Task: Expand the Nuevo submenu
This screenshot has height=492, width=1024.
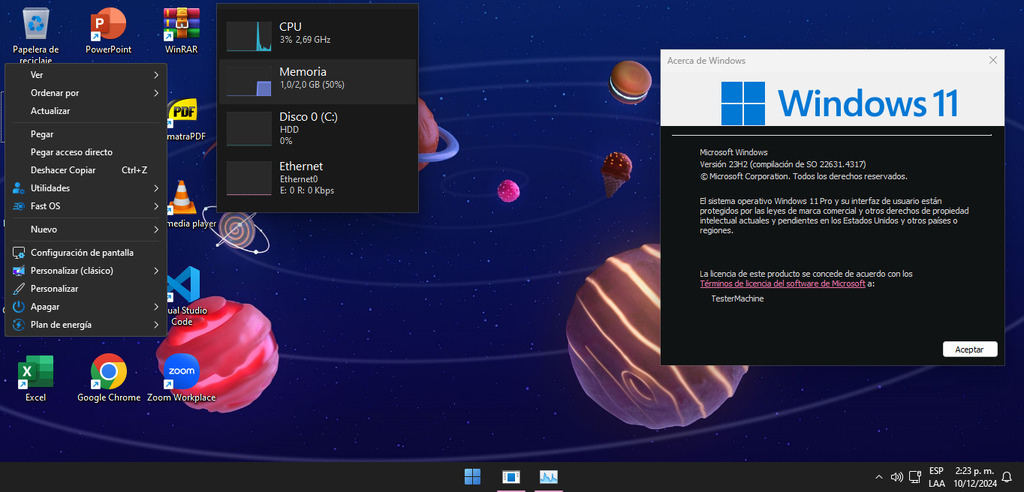Action: (x=85, y=229)
